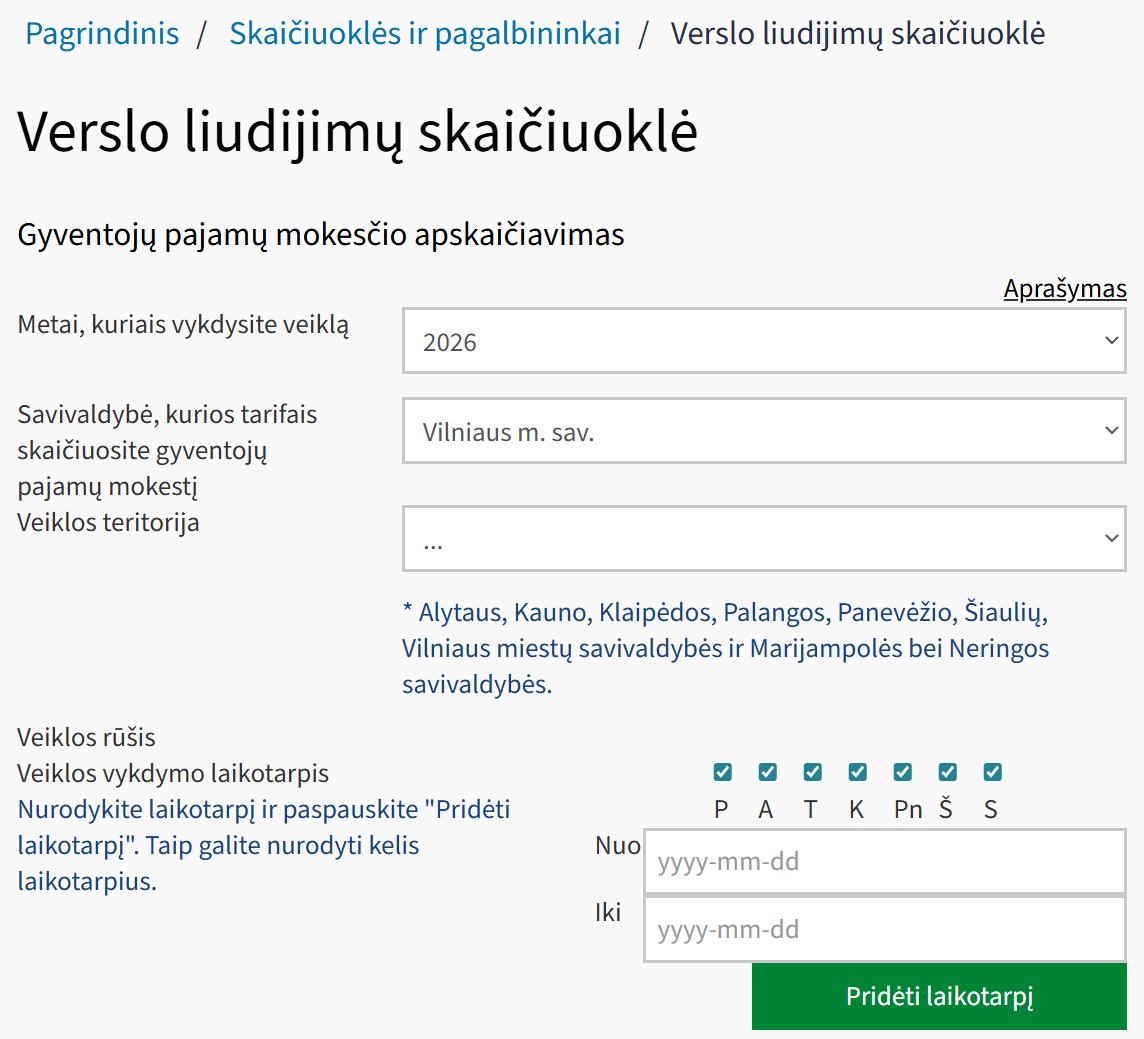Open the year dropdown showing 2026

(x=765, y=341)
